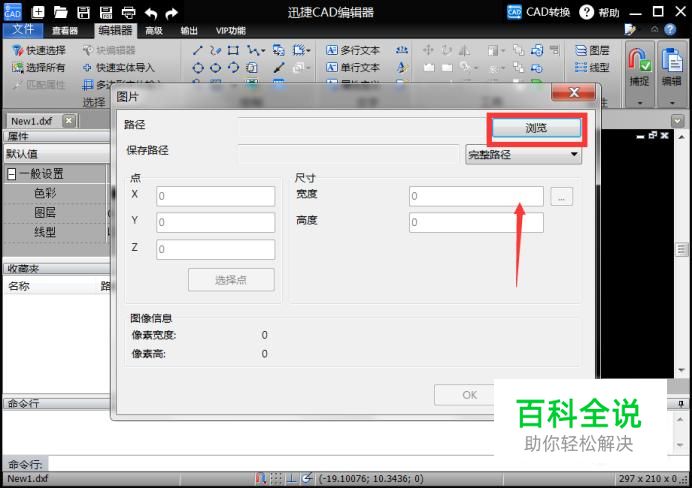Screen dimensions: 692x488
Task: Click the brush style tool icon
Action: 278,68
